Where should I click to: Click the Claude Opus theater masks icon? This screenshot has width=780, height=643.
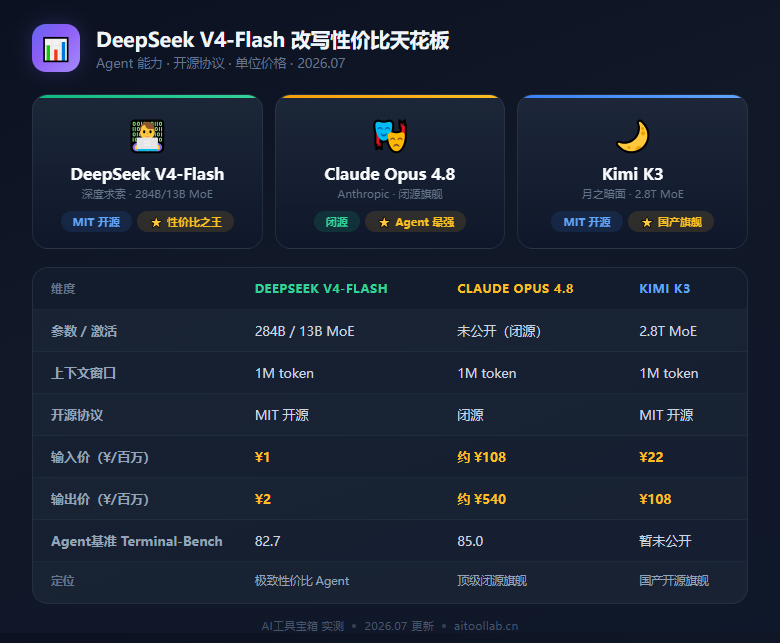pos(390,135)
